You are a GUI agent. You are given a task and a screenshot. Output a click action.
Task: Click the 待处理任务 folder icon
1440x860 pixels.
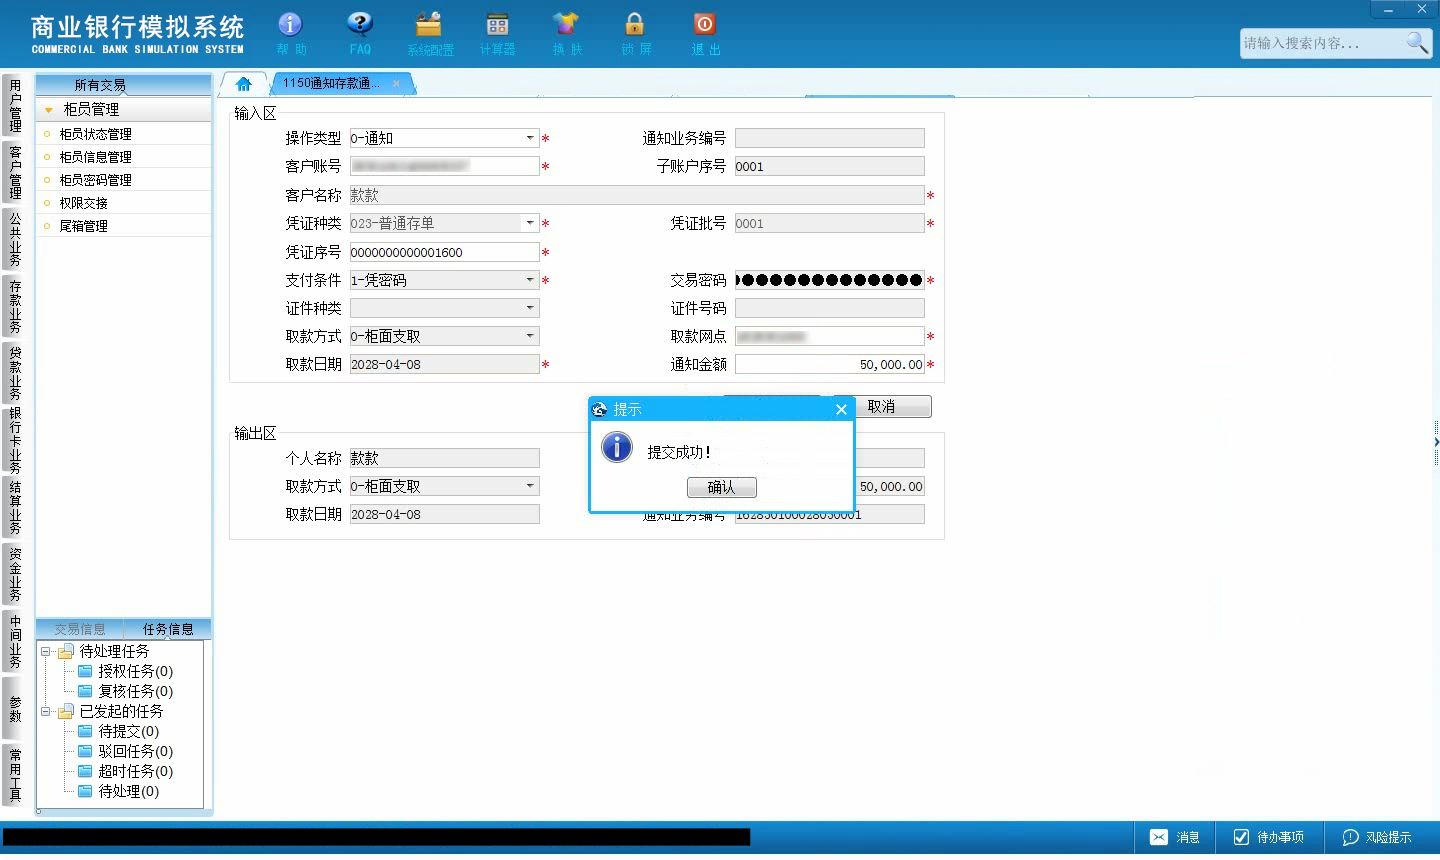[x=66, y=651]
